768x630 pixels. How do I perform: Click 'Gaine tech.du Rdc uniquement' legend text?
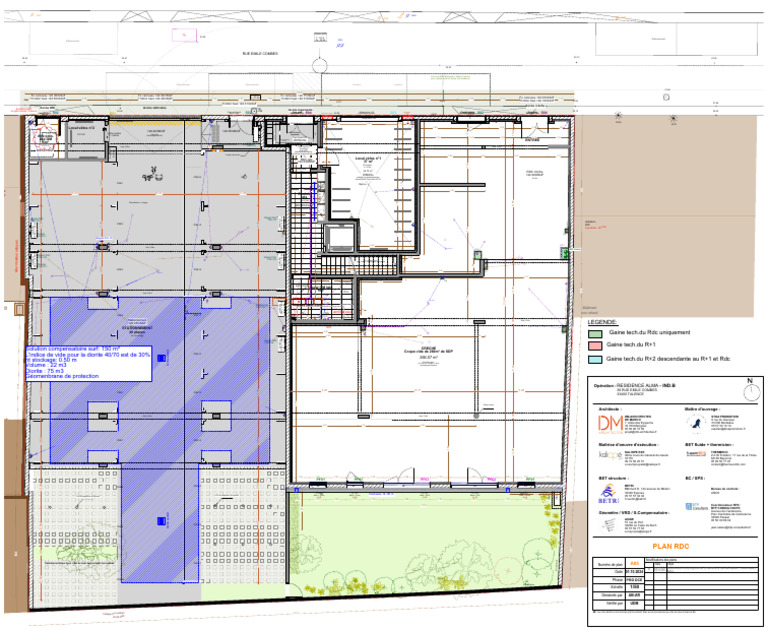[649, 332]
